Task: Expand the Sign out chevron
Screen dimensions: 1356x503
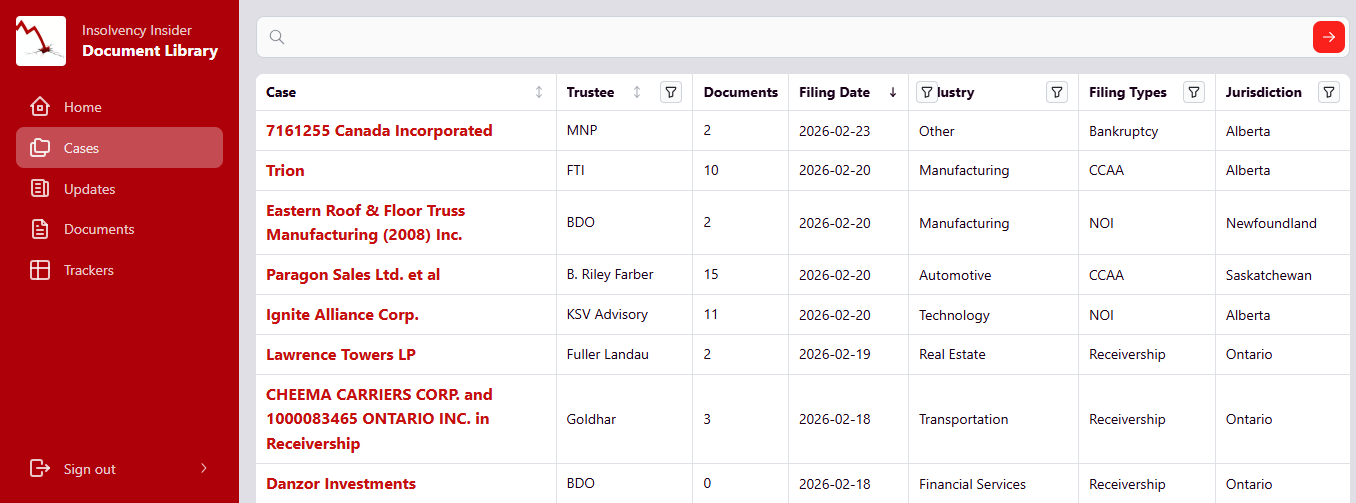Action: (x=203, y=468)
